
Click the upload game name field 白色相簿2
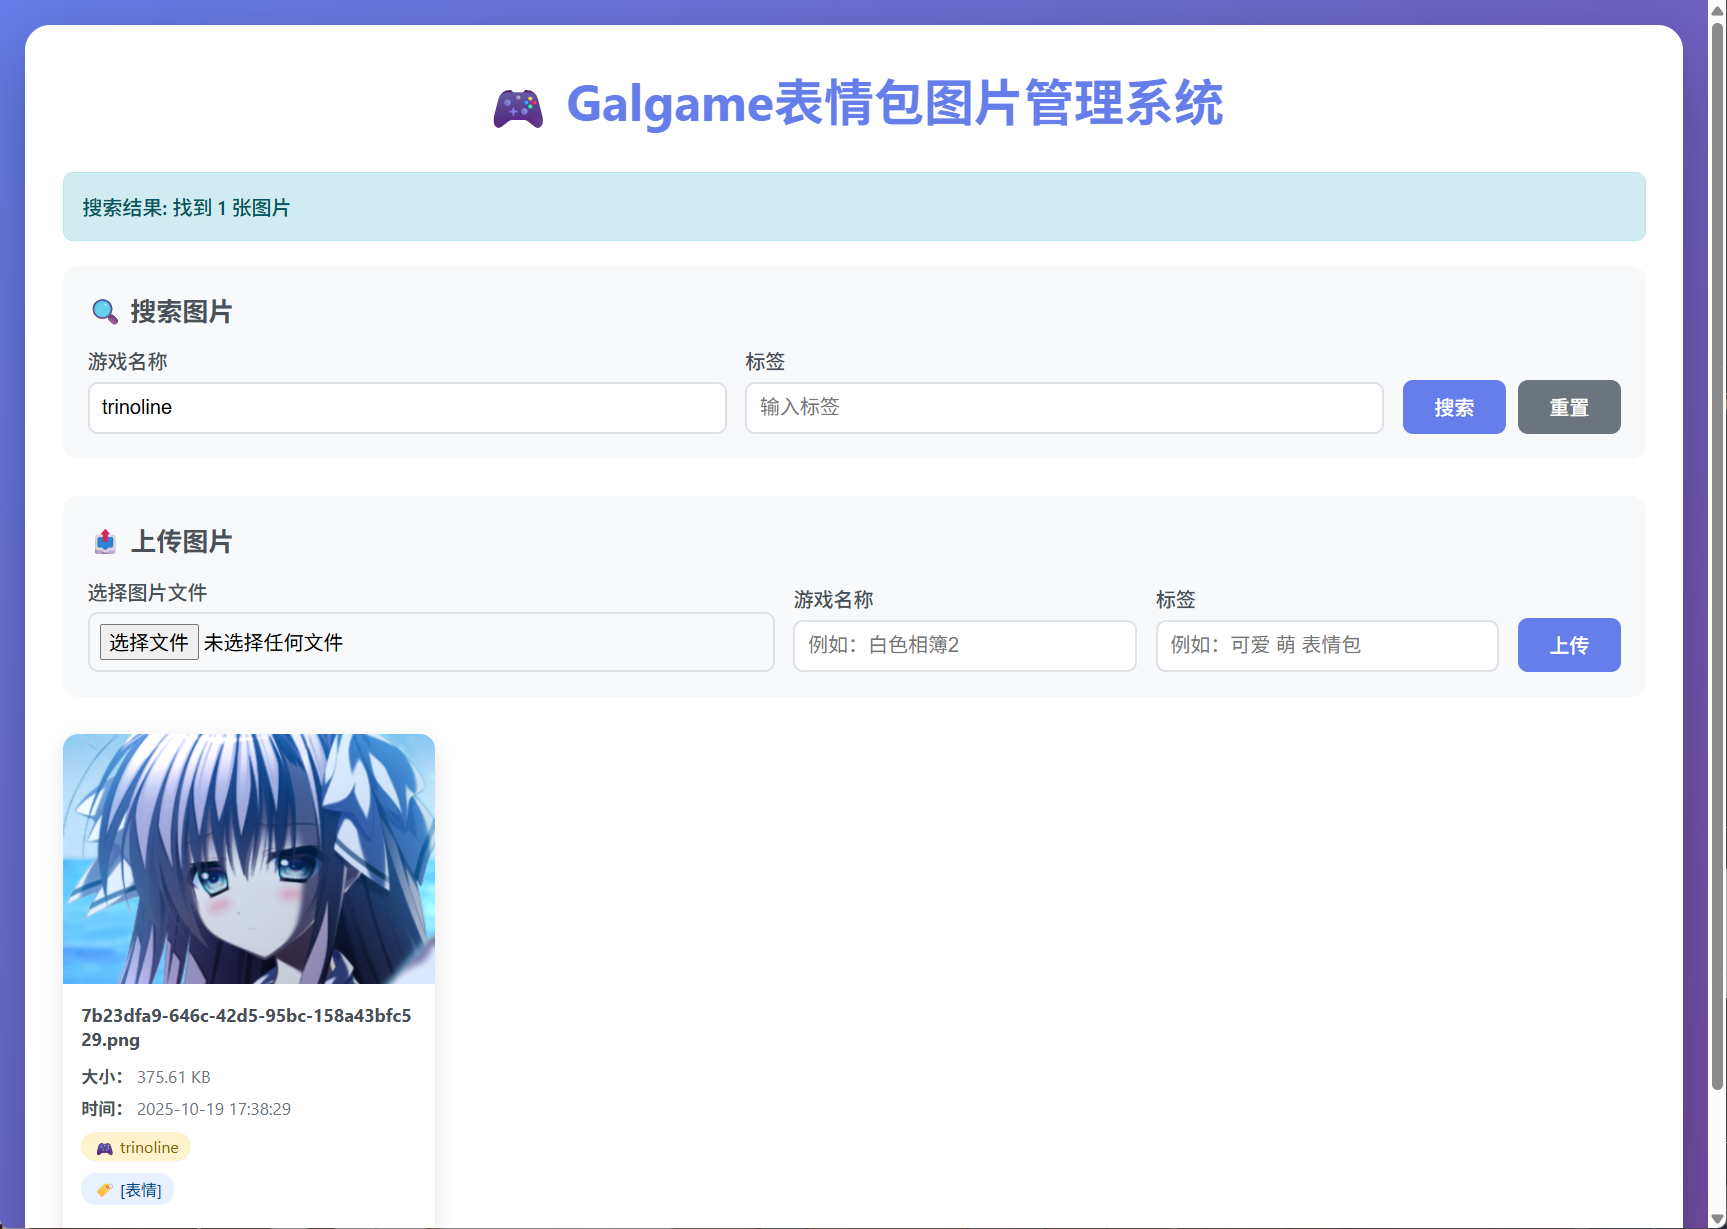coord(964,646)
